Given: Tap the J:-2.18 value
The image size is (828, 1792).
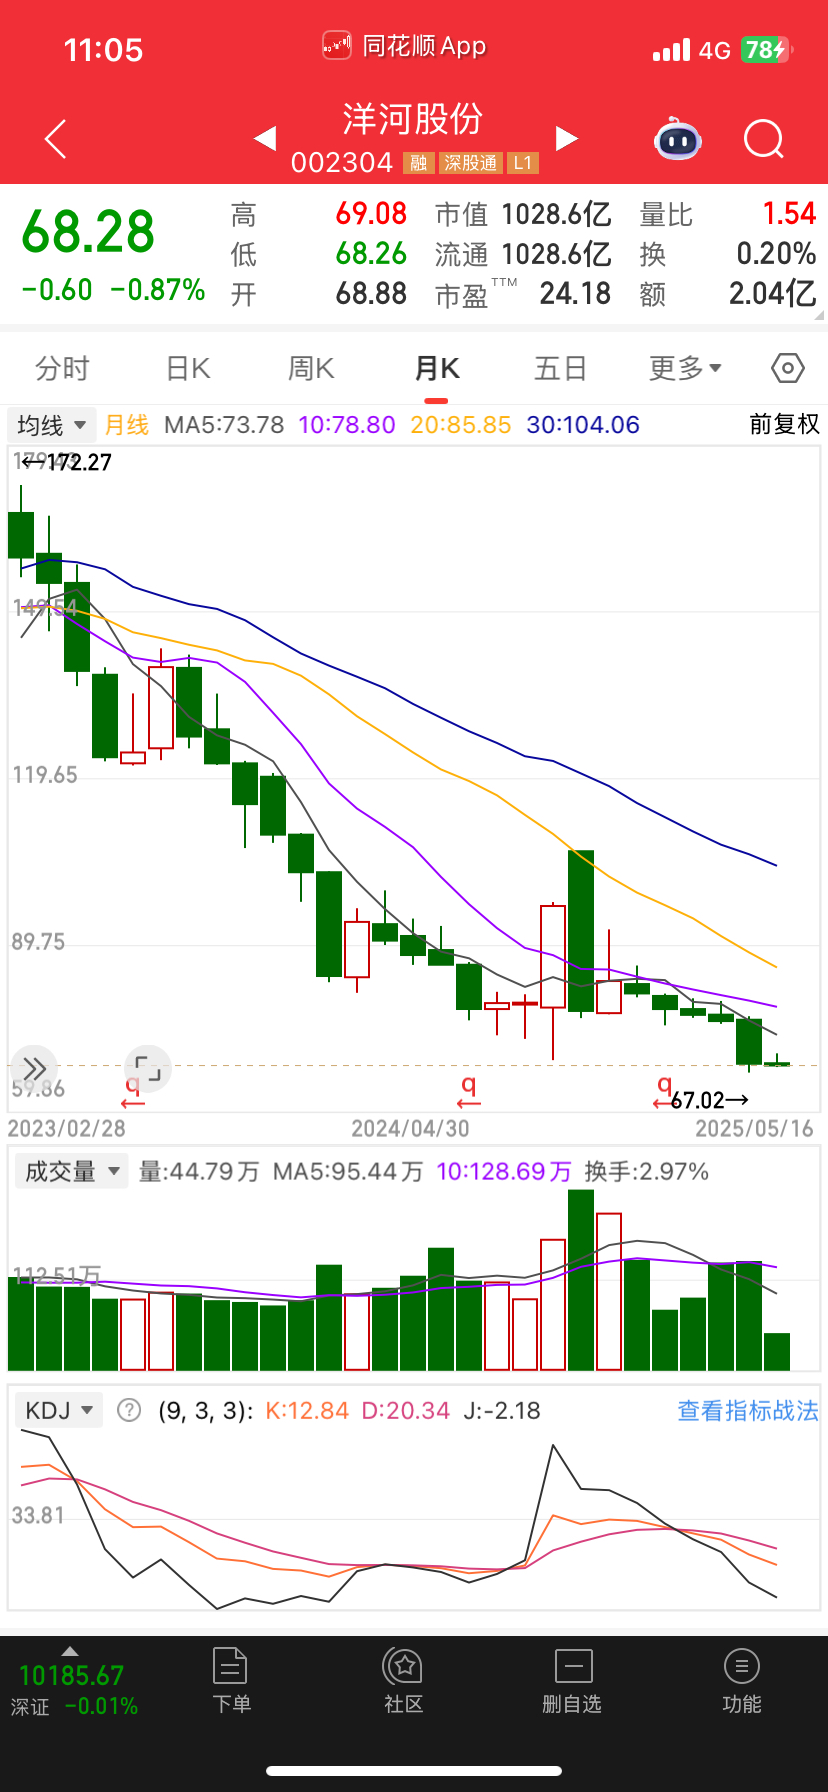Looking at the screenshot, I should tap(502, 1410).
